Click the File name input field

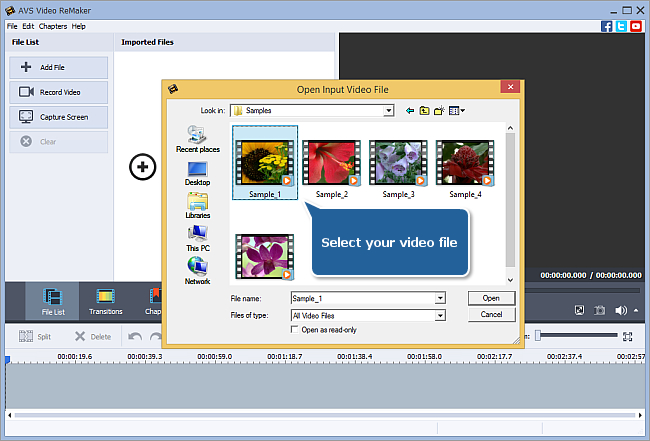pyautogui.click(x=363, y=298)
